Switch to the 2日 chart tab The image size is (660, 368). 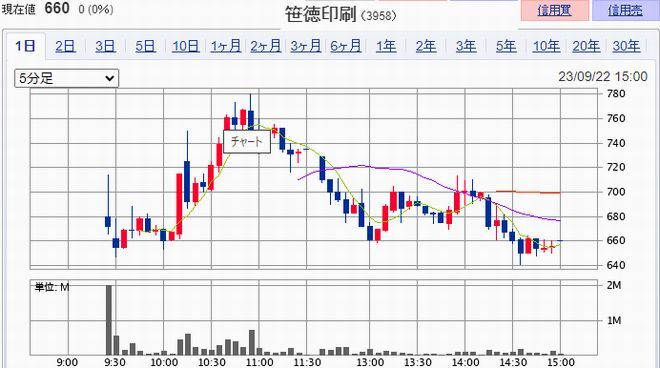[65, 46]
